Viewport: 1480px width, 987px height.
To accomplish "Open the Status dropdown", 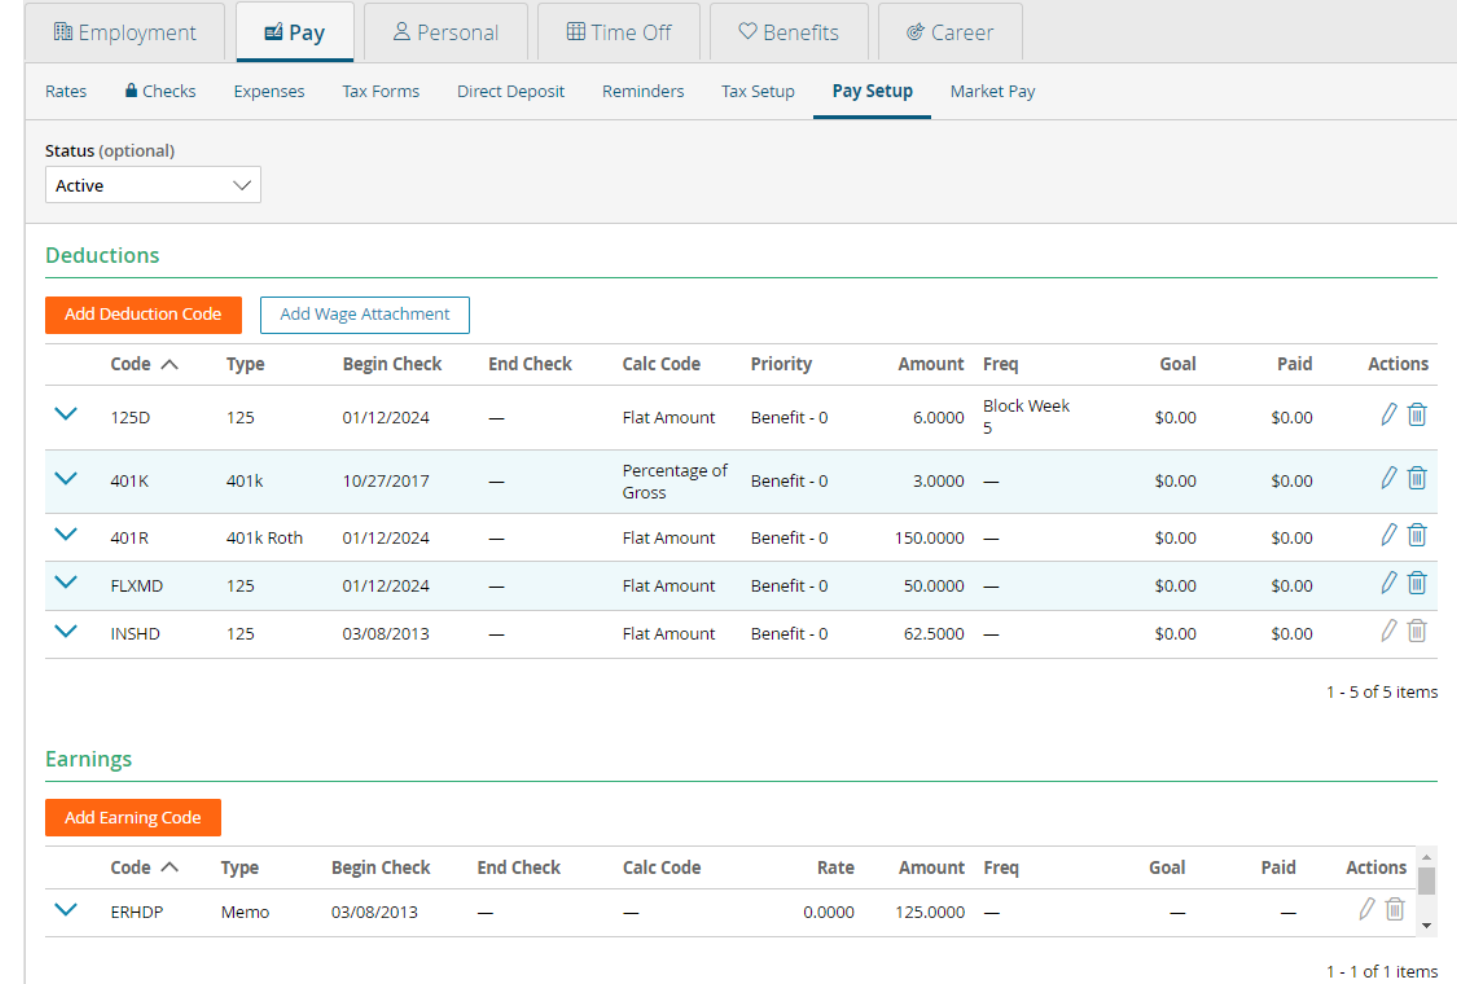I will 153,185.
